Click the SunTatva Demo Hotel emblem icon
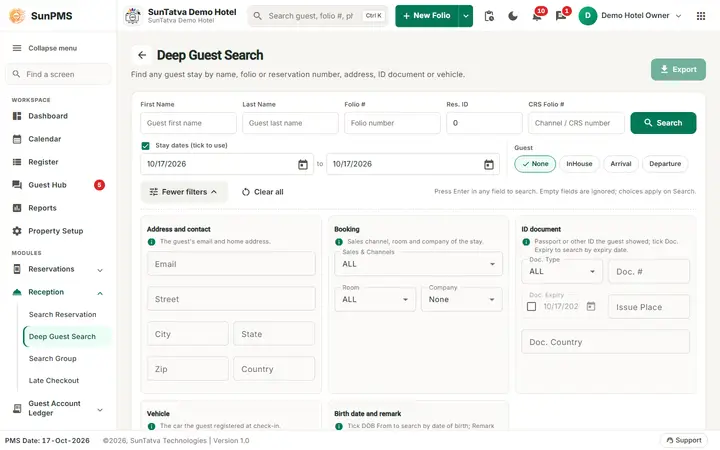The image size is (720, 450). click(x=133, y=16)
